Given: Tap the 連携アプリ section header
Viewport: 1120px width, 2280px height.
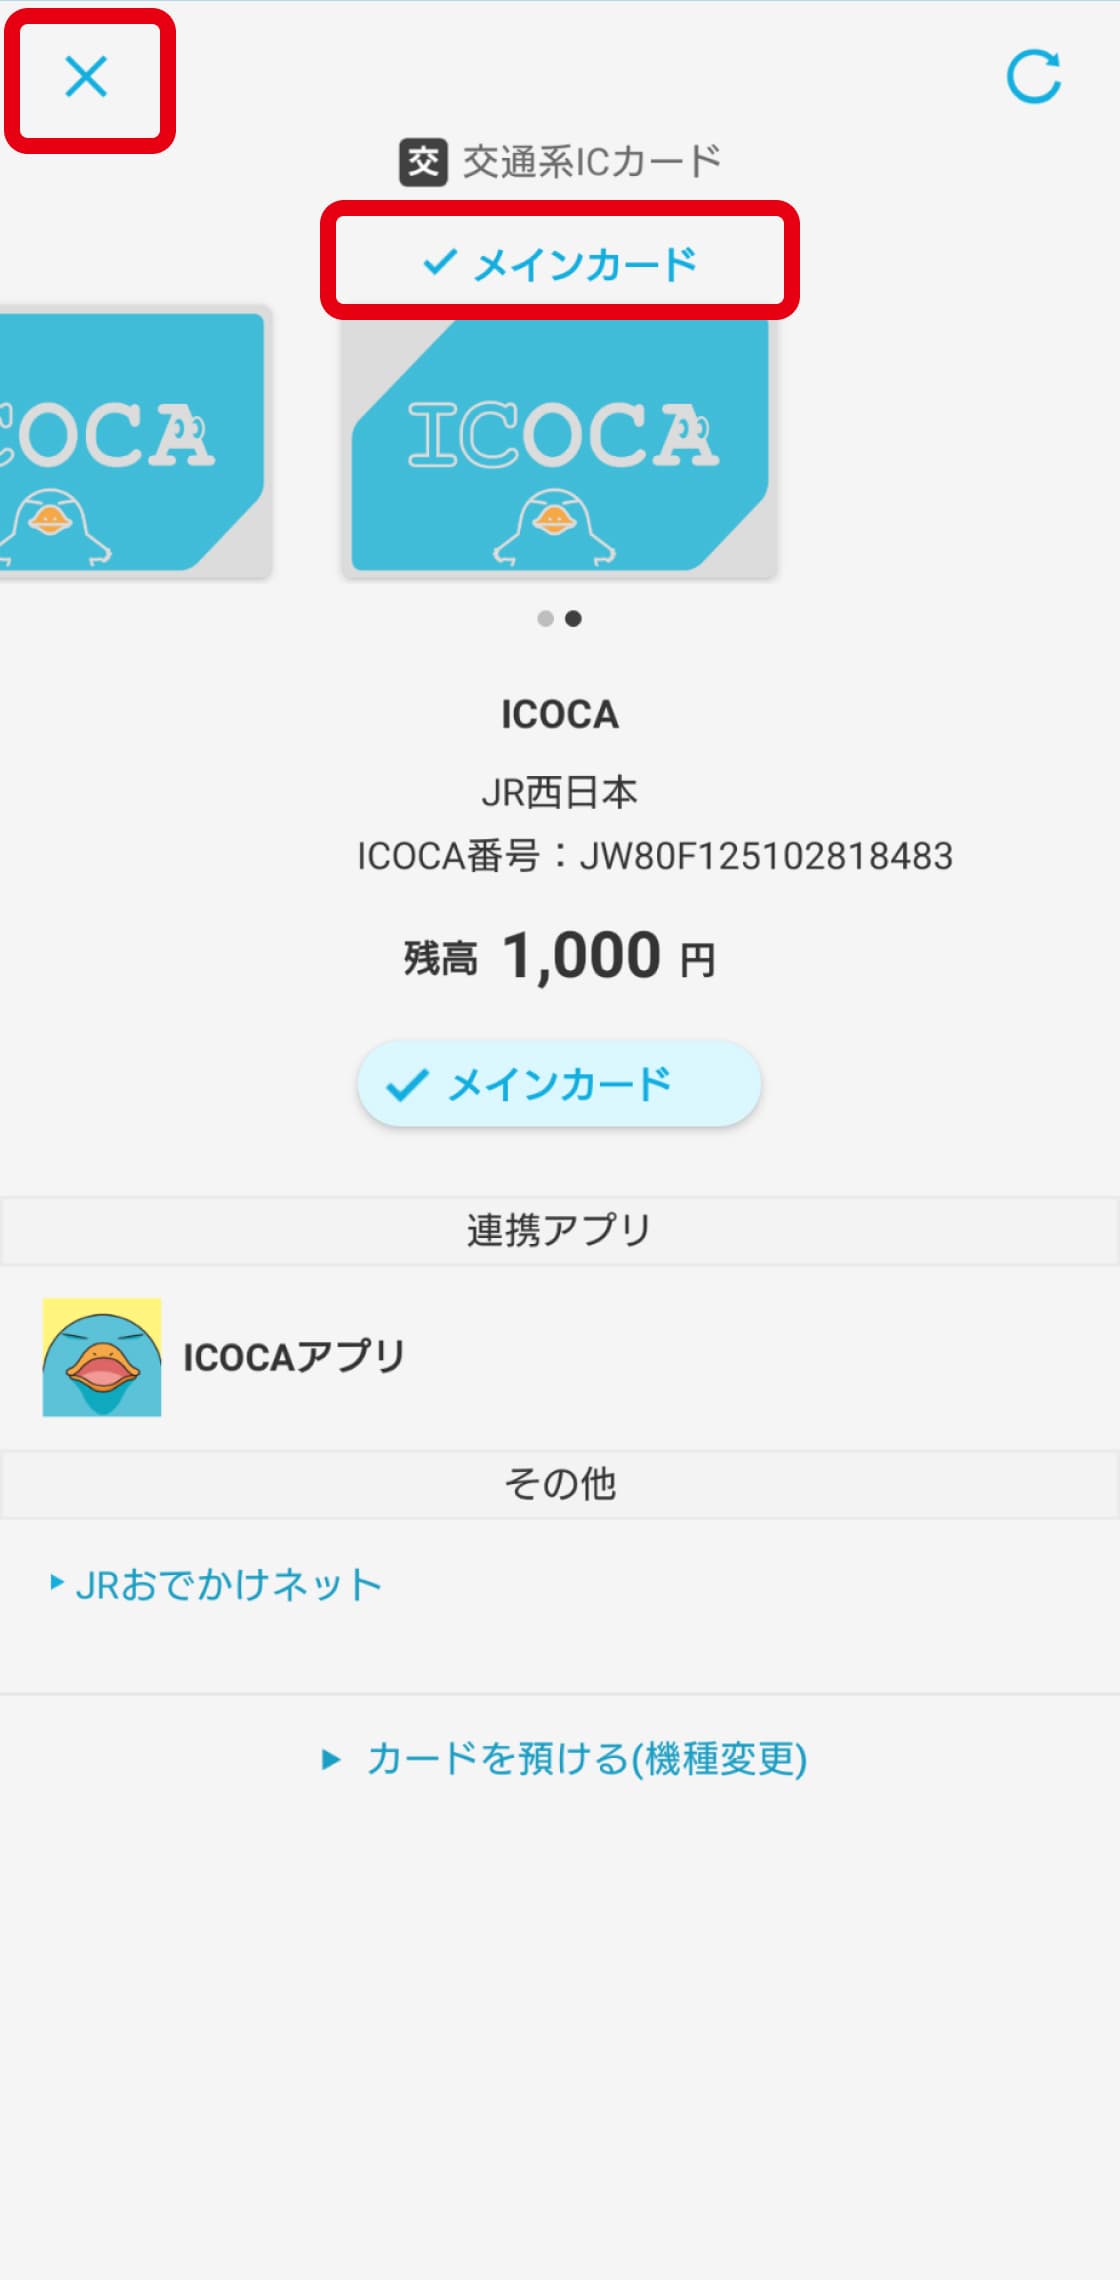Looking at the screenshot, I should pos(560,1230).
